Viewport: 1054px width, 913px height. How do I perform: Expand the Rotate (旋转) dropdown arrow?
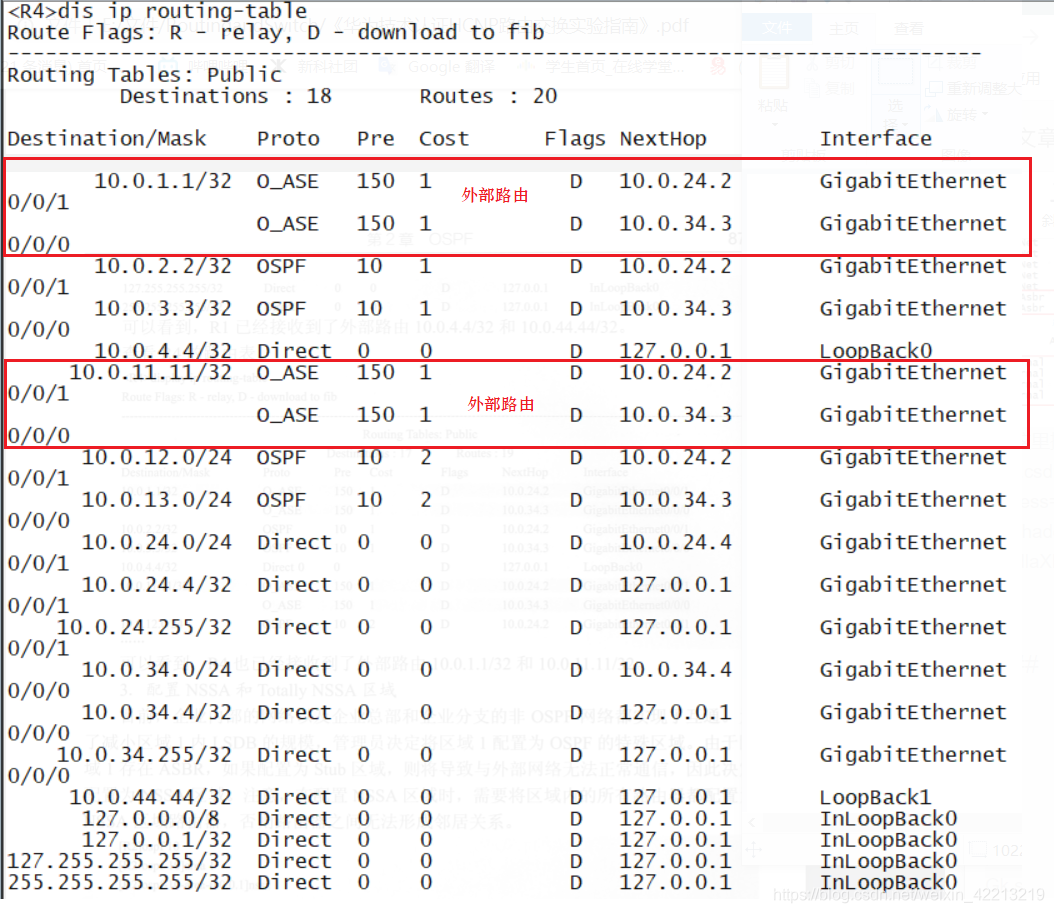(985, 112)
